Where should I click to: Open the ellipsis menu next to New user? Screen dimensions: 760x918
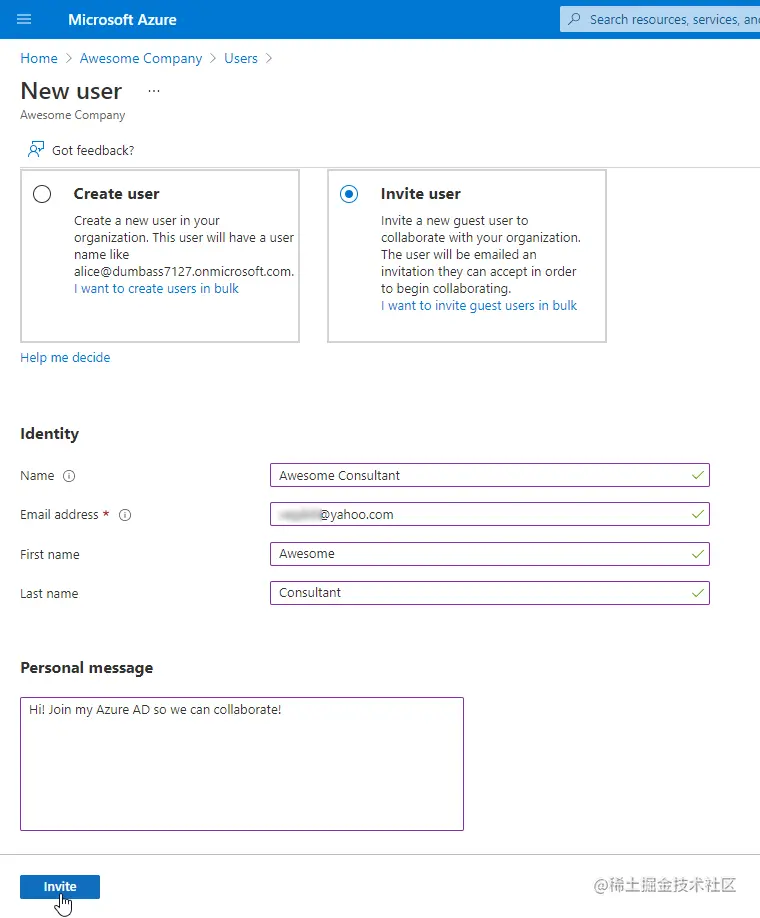coord(153,90)
